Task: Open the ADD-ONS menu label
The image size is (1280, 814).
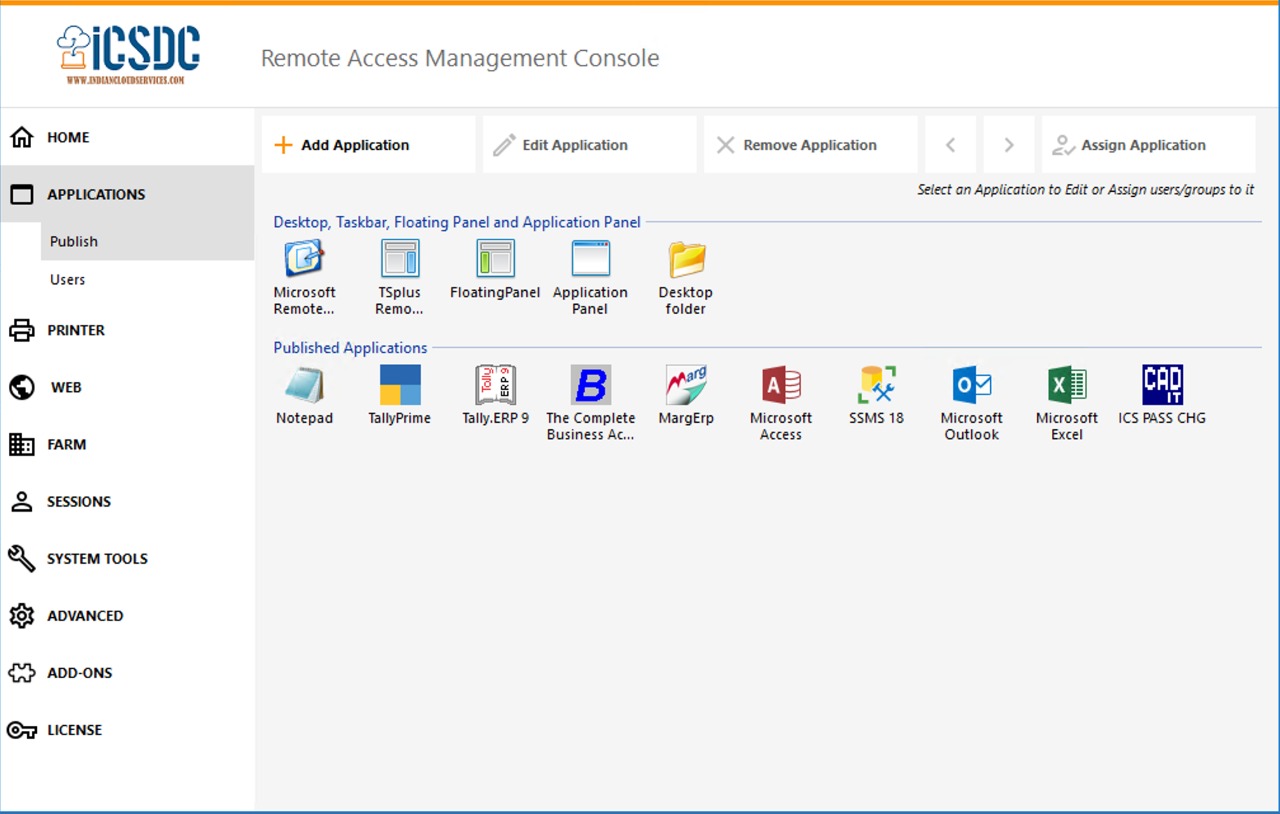Action: (x=80, y=672)
